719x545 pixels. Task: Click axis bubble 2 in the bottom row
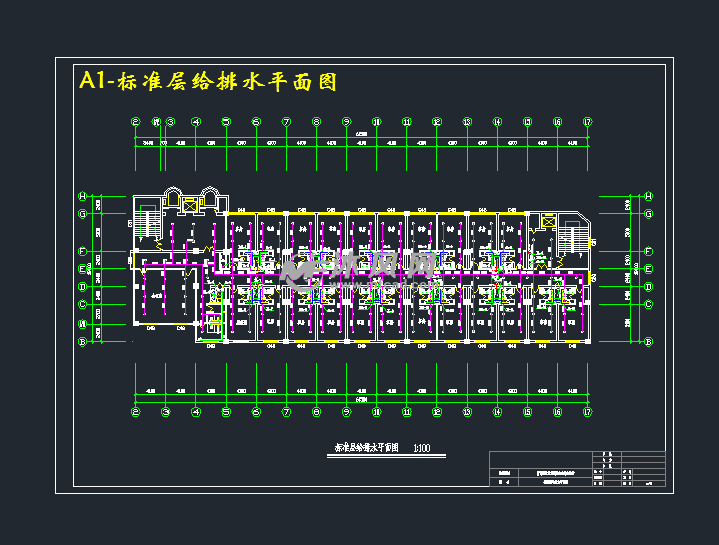coord(137,410)
